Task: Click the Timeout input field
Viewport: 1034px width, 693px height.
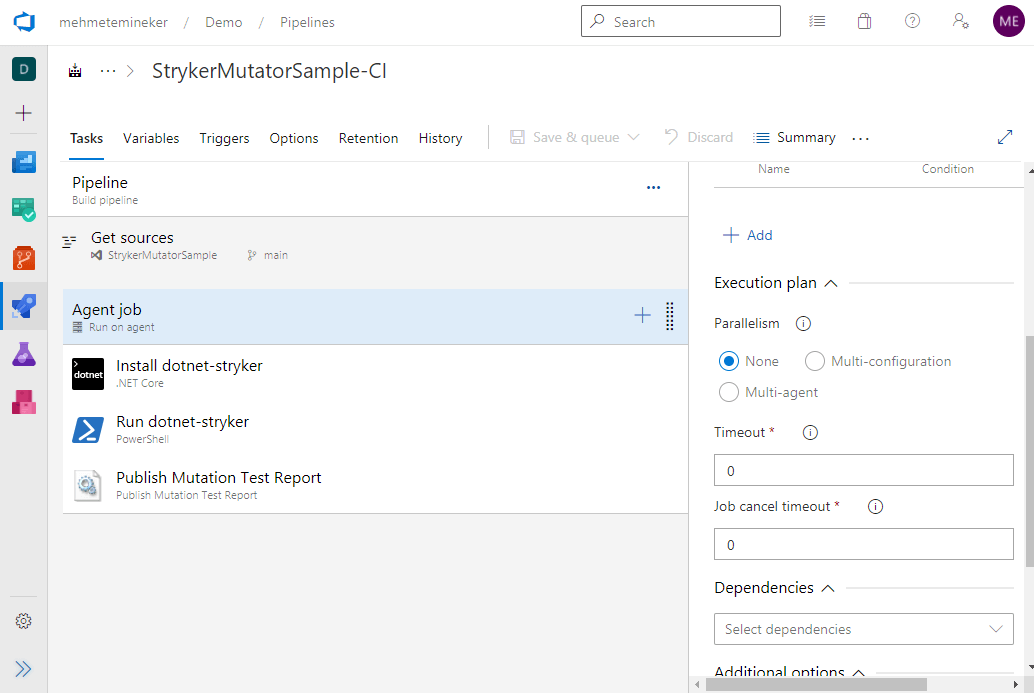Action: [864, 470]
